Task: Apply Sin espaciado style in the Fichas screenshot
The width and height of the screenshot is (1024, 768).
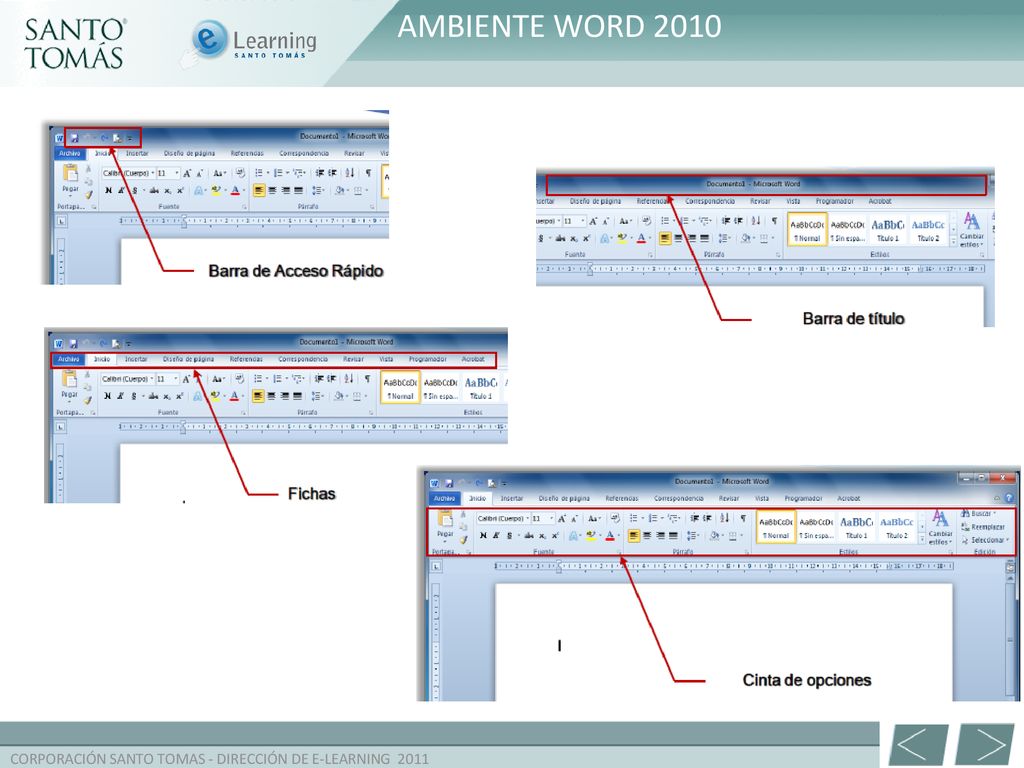Action: click(441, 388)
